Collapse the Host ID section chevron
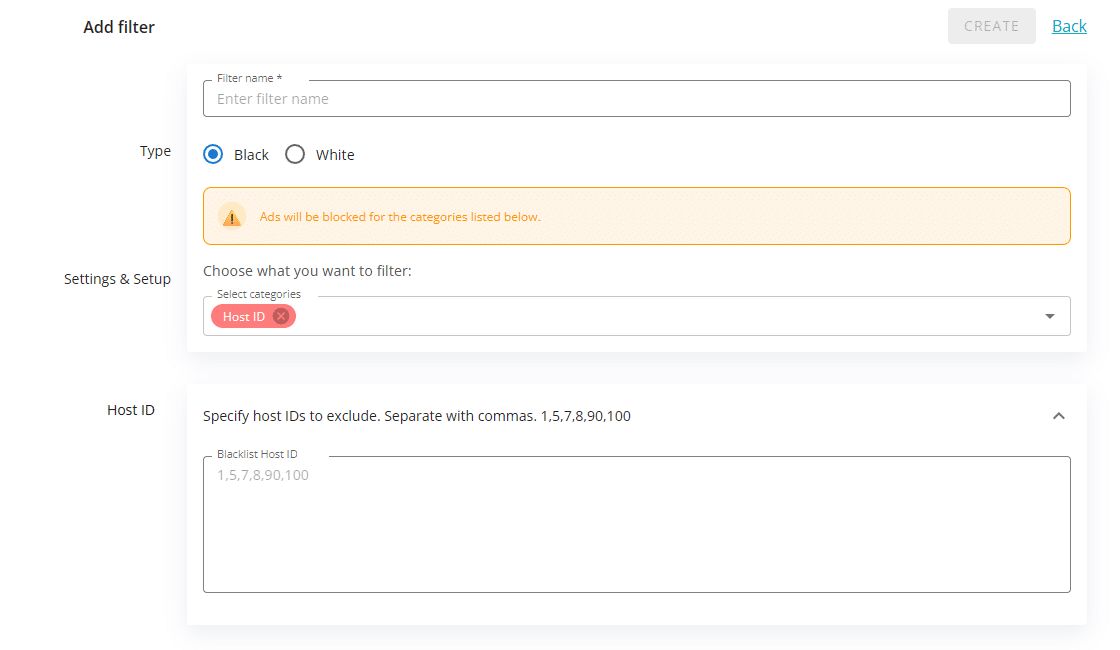The image size is (1120, 650). (1059, 416)
